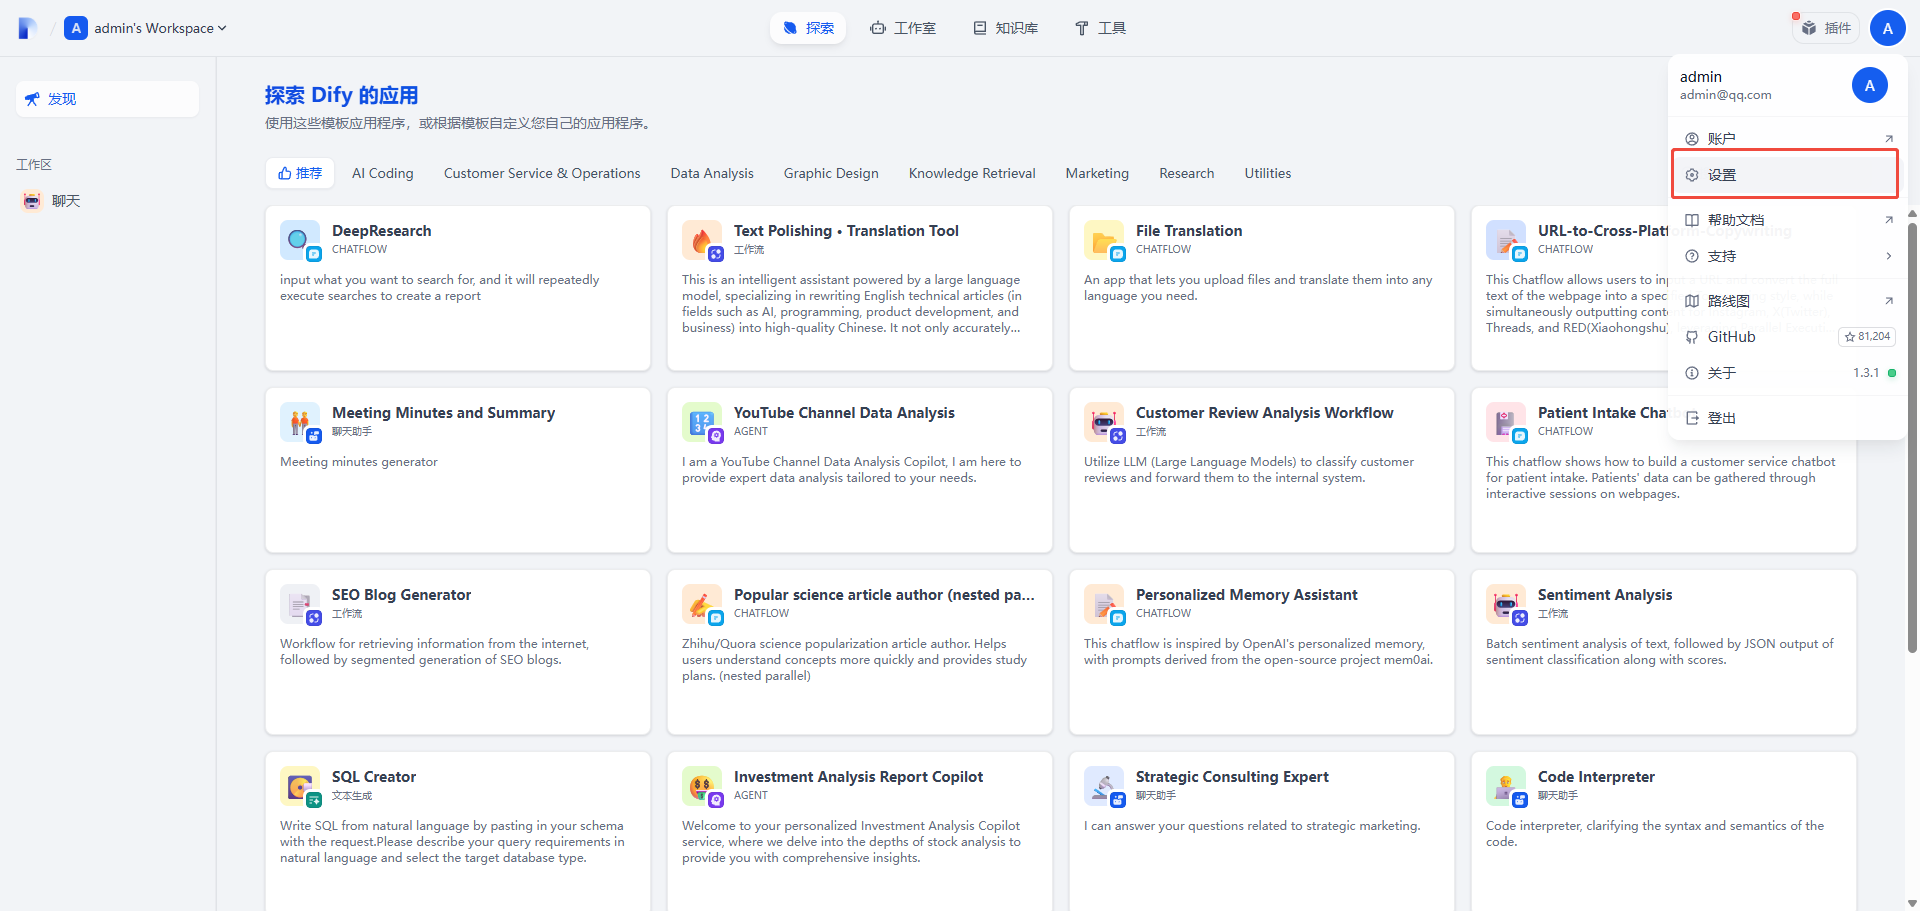Select the Graphic Design category
The image size is (1920, 911).
coord(831,173)
